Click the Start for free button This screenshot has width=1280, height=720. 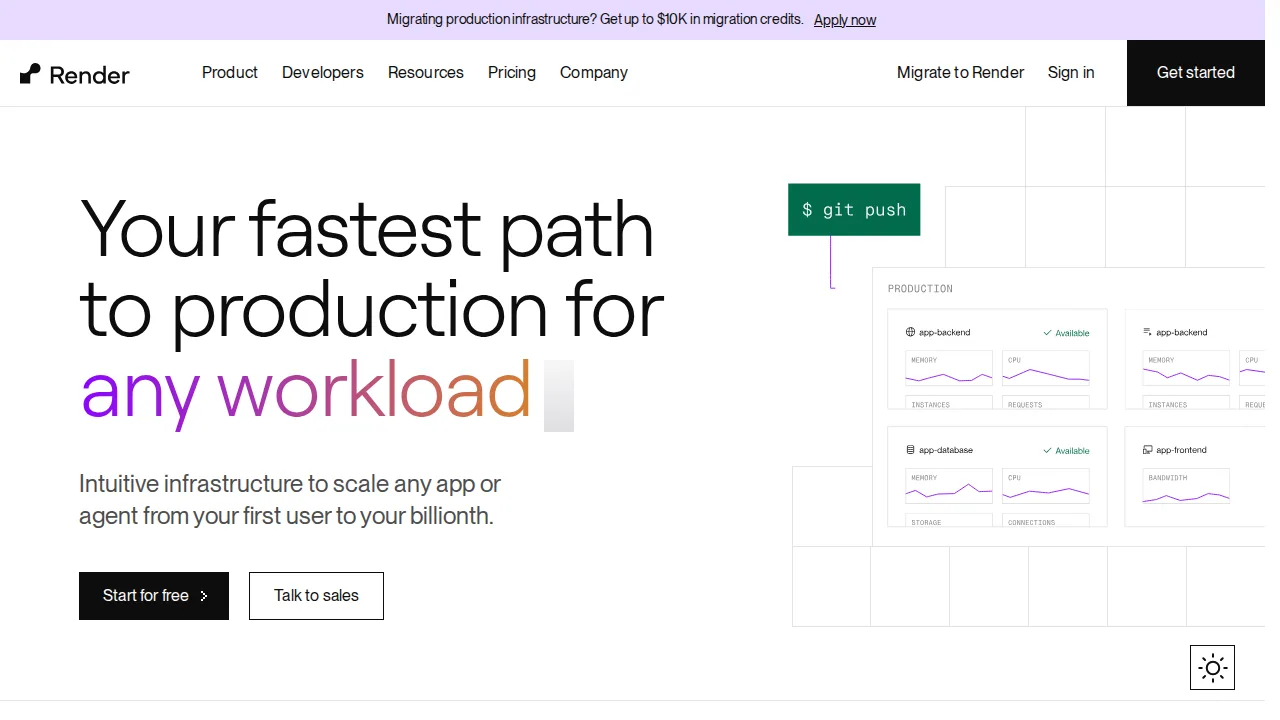click(x=154, y=596)
